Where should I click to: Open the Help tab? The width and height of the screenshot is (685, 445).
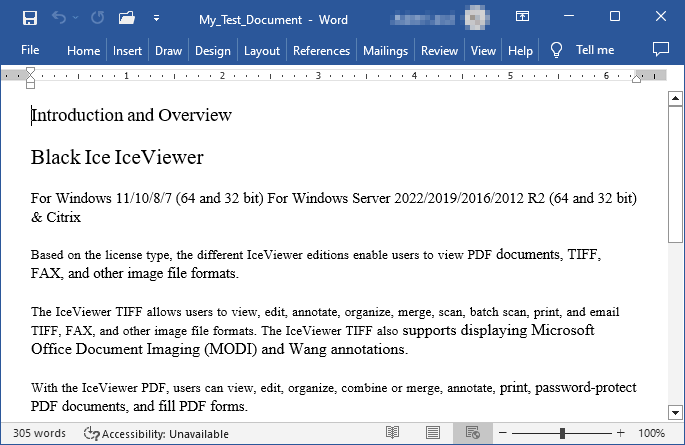tap(520, 51)
